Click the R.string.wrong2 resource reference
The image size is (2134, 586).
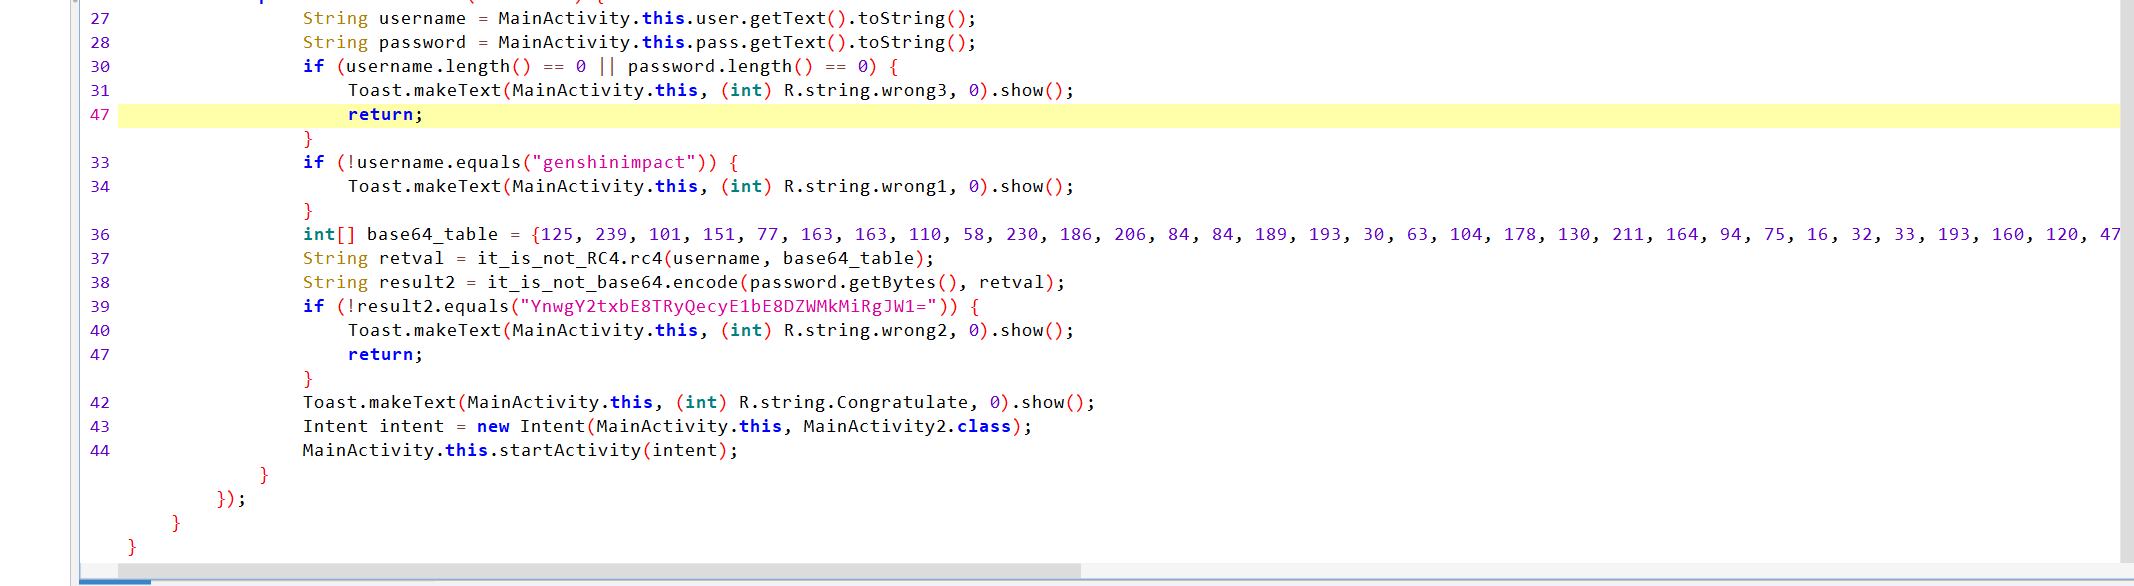[x=864, y=331]
